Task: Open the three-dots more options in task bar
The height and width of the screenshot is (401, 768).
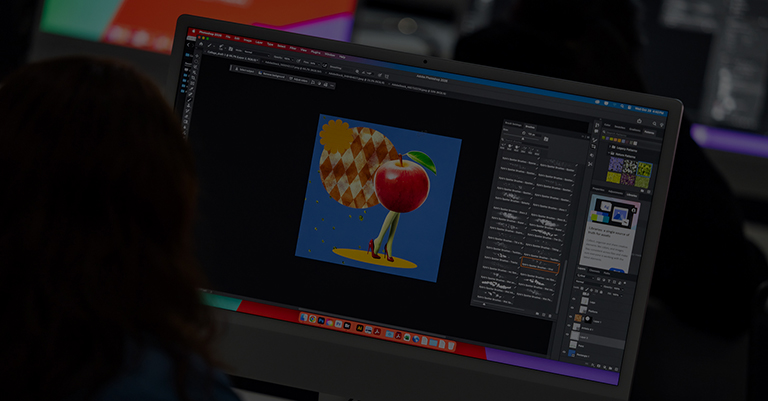Action: point(332,85)
